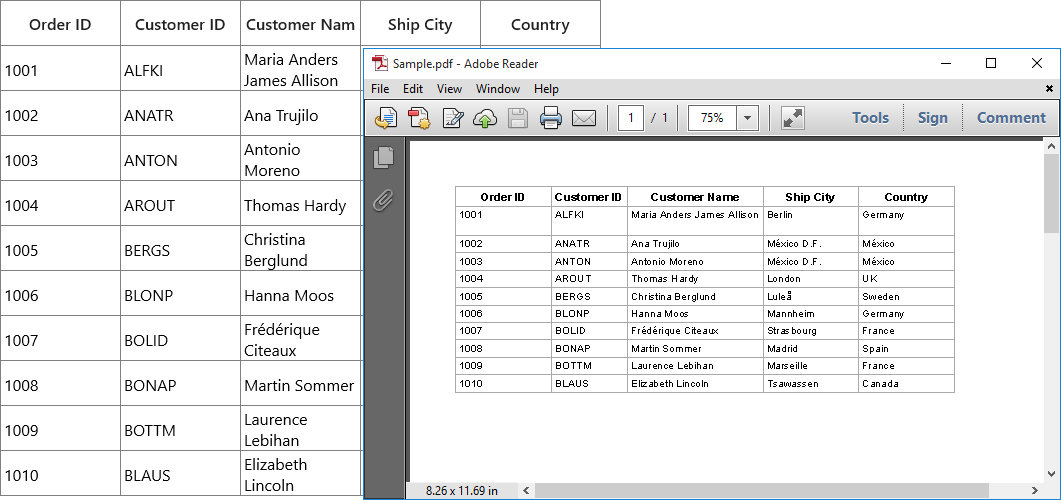Print the document using printer icon
The height and width of the screenshot is (500, 1061).
[550, 118]
